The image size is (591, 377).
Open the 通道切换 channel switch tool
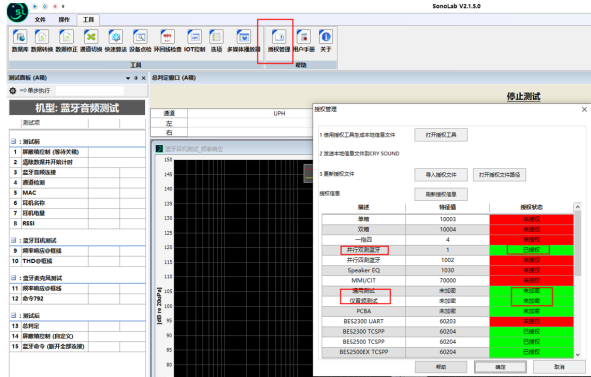pyautogui.click(x=91, y=41)
